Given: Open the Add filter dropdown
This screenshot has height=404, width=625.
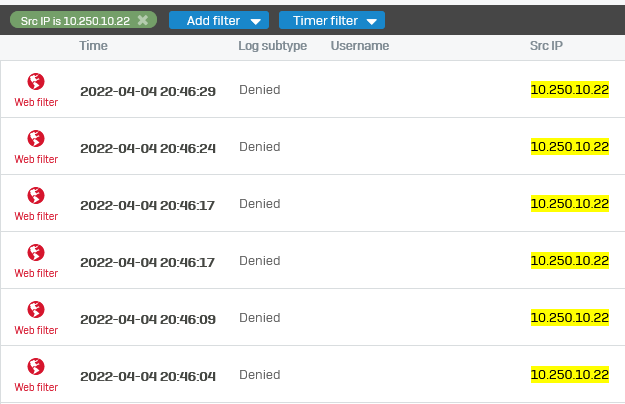Looking at the screenshot, I should pyautogui.click(x=219, y=20).
